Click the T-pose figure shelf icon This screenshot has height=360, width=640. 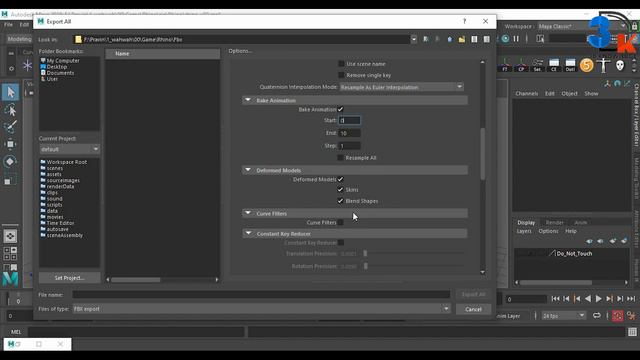point(603,65)
